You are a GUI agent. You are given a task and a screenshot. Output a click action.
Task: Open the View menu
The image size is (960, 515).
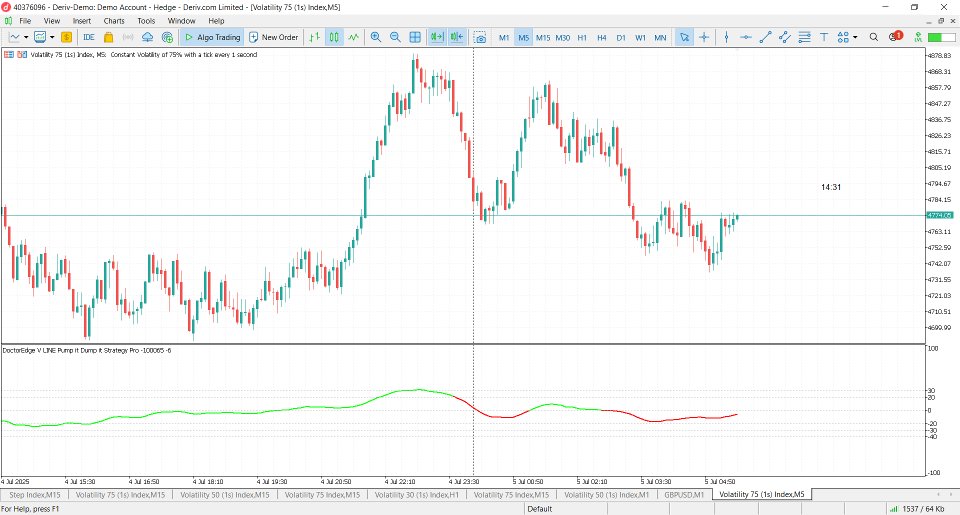[52, 21]
